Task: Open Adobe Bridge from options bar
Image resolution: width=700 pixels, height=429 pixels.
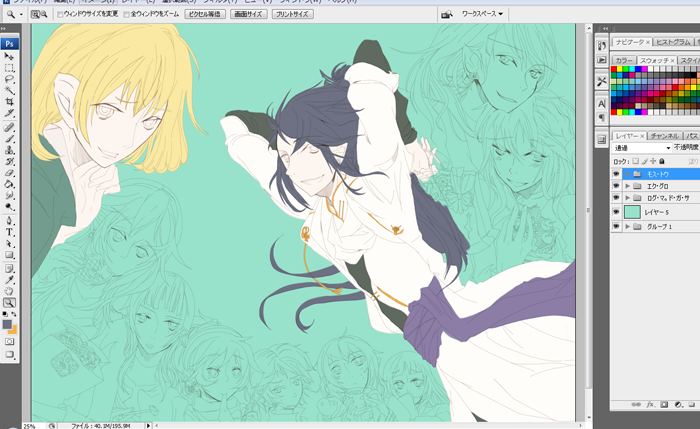Action: pos(446,15)
